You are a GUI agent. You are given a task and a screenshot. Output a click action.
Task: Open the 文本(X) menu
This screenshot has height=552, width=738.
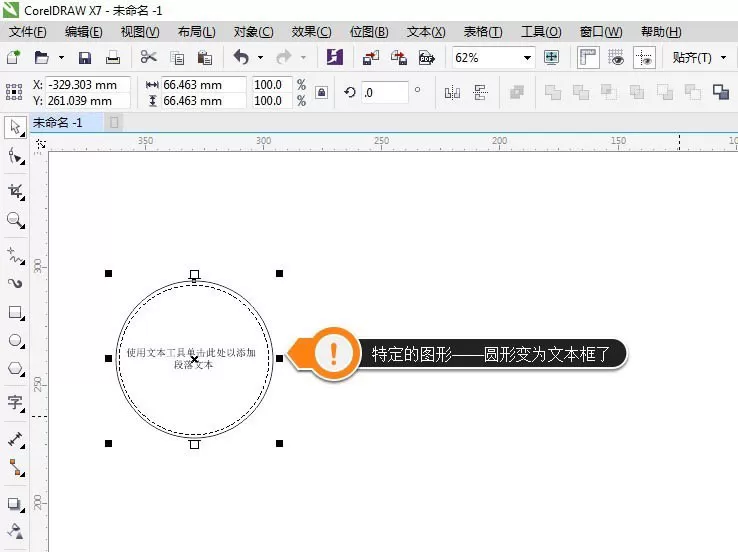[426, 32]
